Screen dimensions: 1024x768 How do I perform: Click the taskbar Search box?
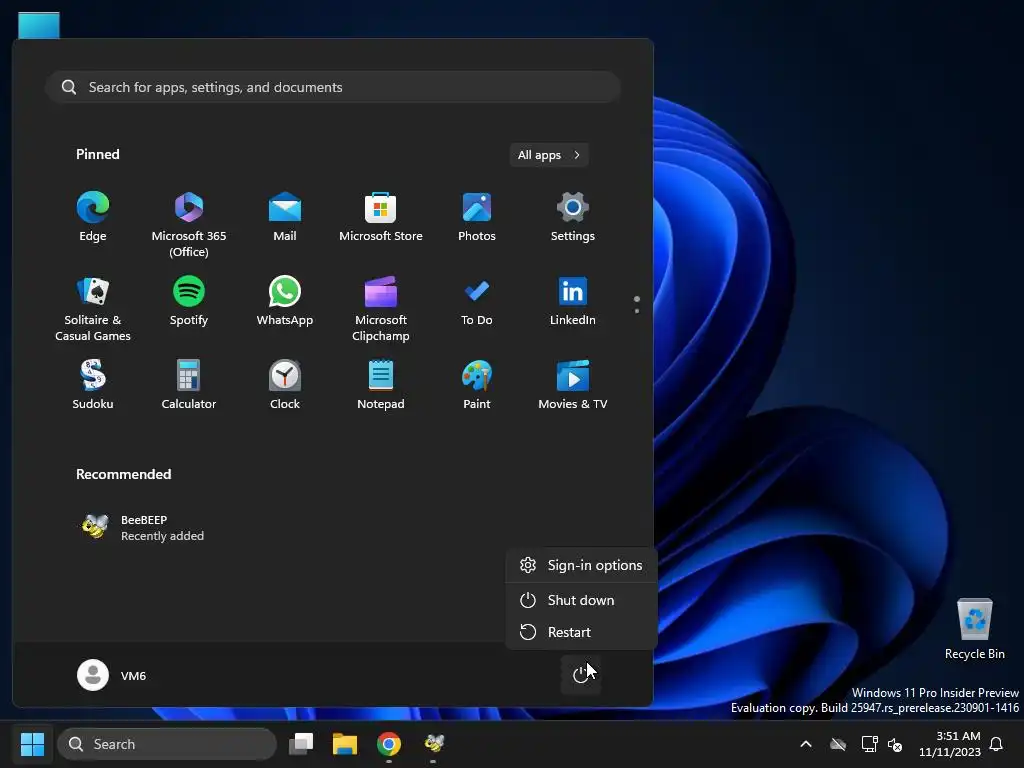167,744
